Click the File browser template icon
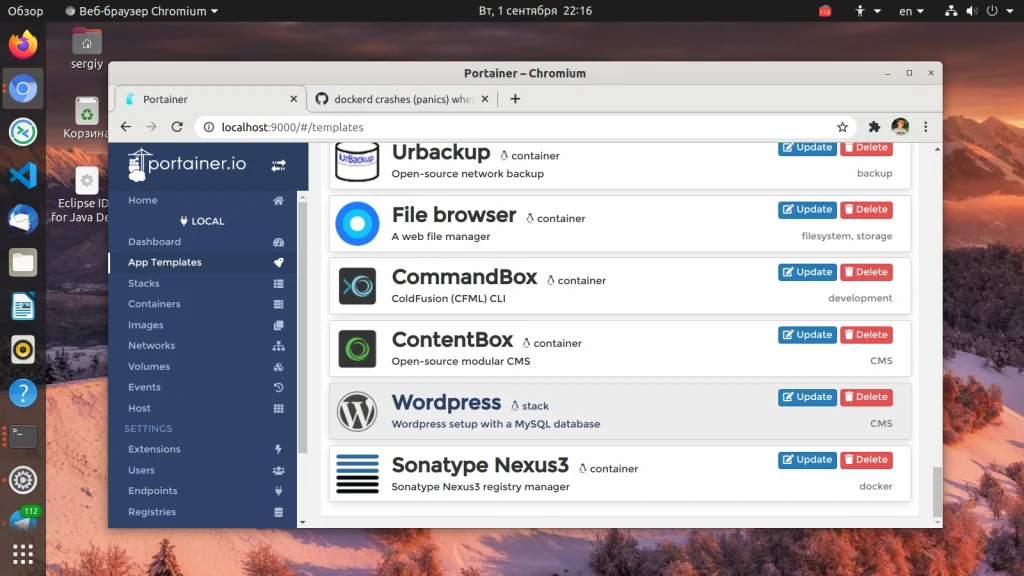The image size is (1024, 576). 357,224
